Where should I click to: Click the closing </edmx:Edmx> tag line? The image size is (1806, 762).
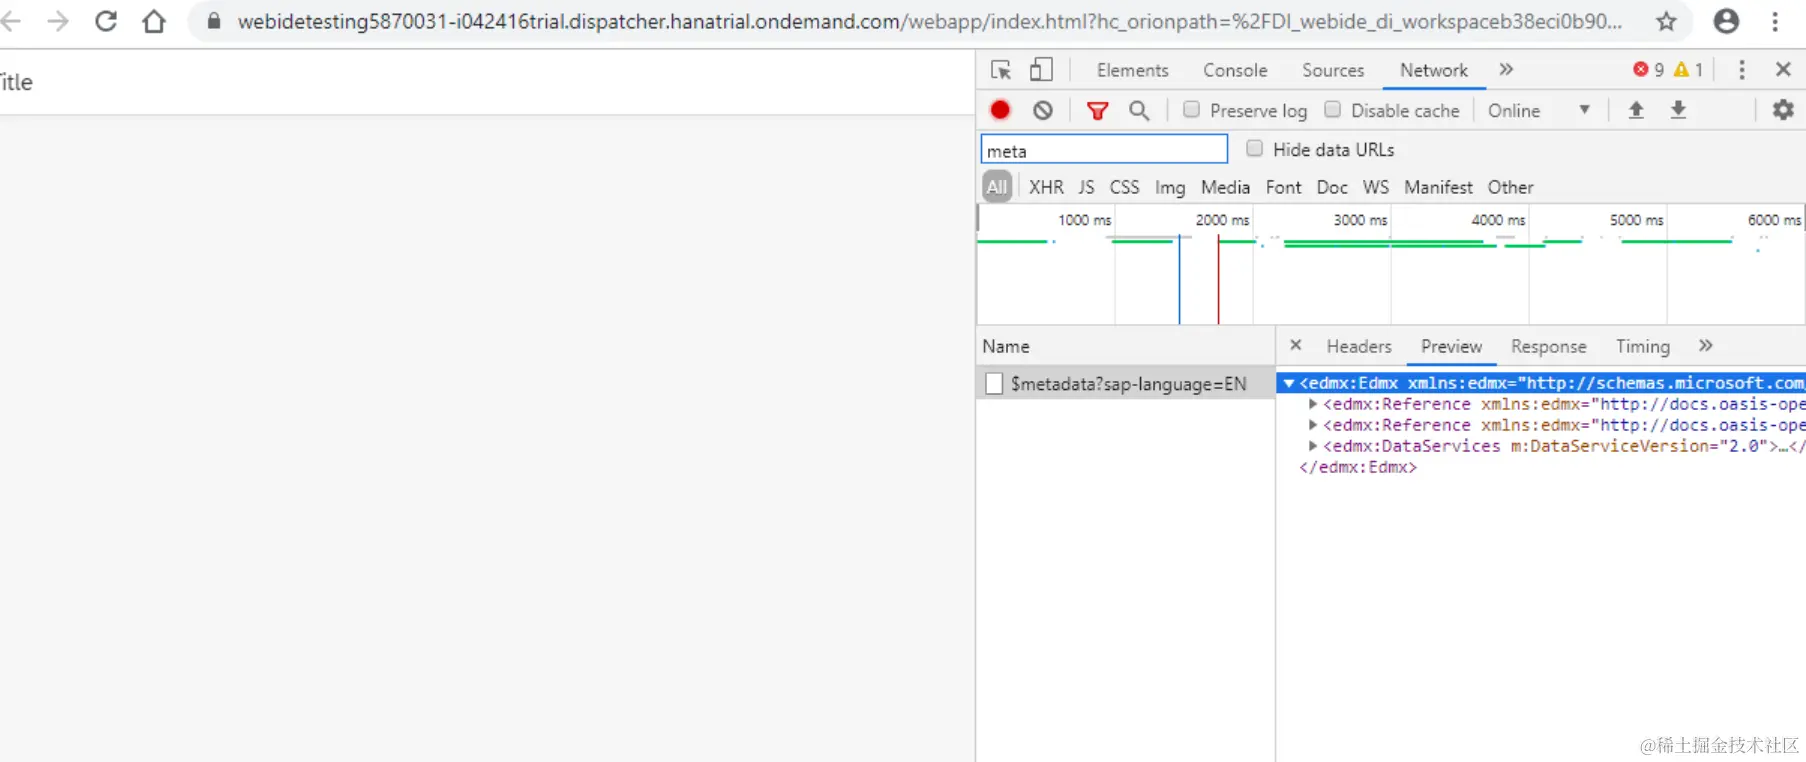pos(1358,467)
